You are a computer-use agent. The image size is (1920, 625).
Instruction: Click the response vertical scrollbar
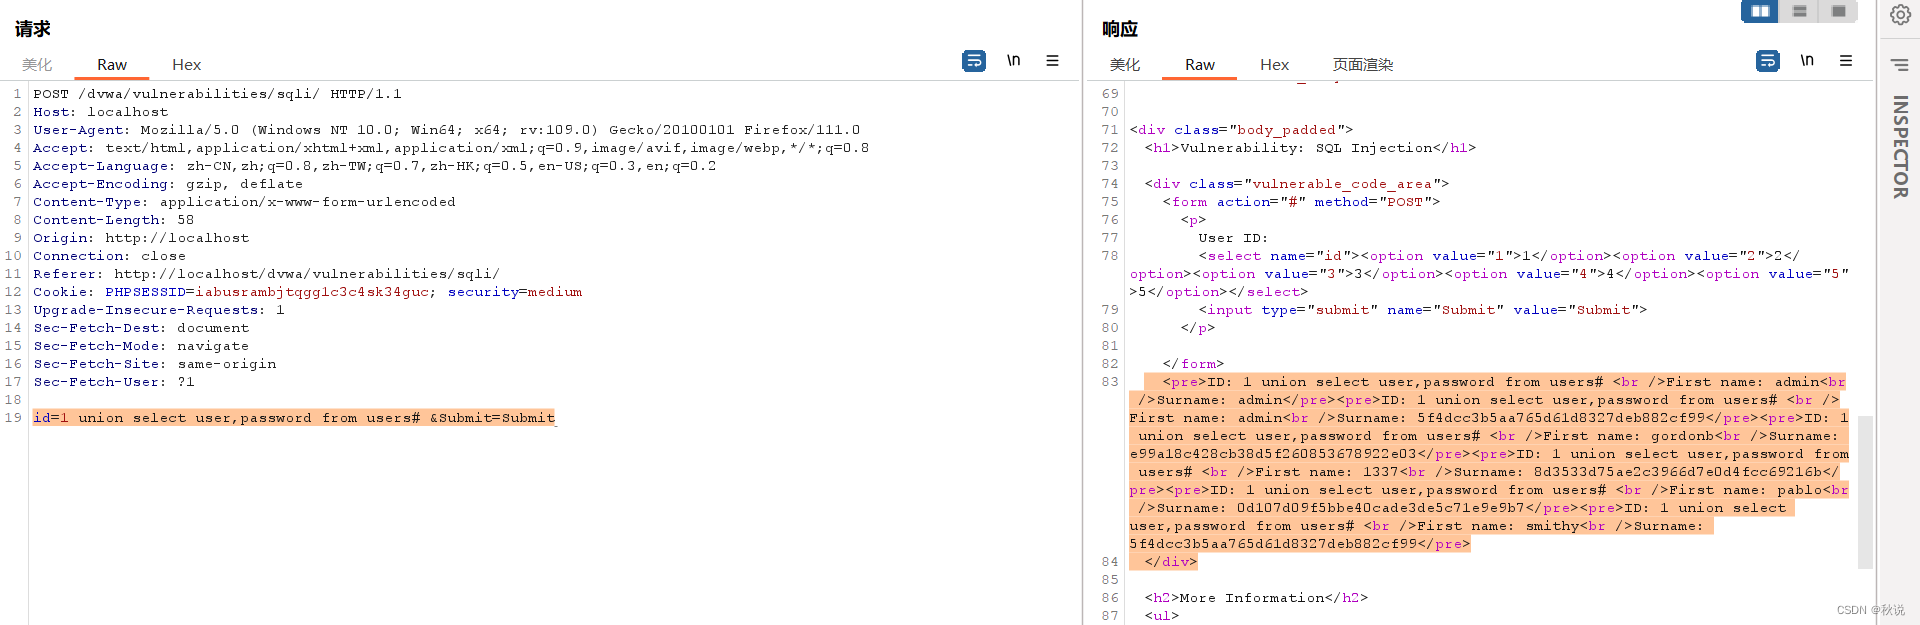point(1865,492)
